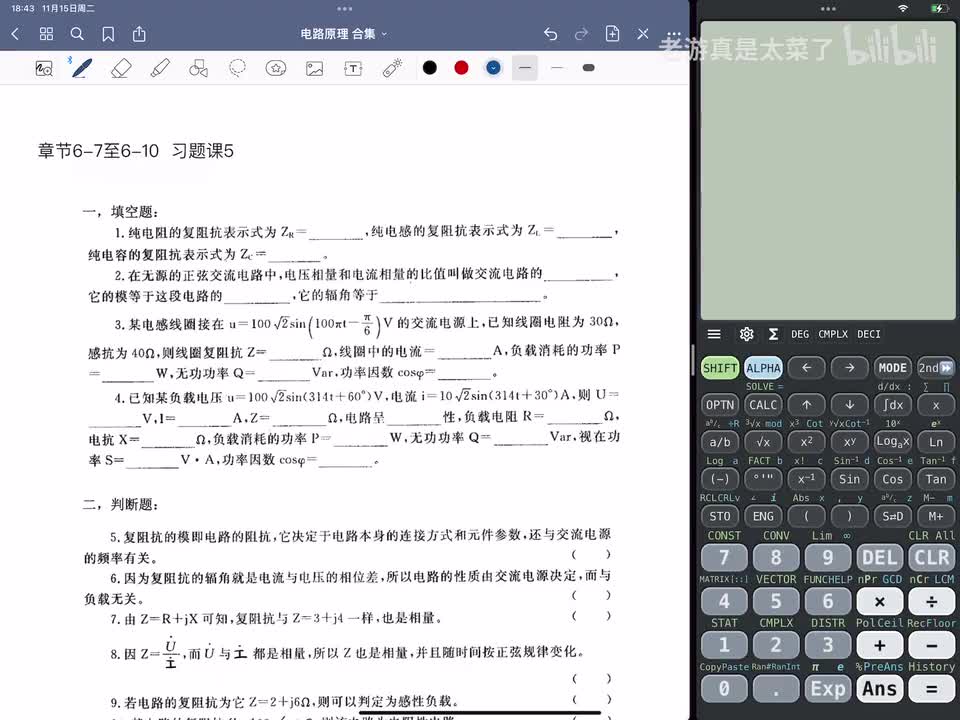Tap the ENG key
Image resolution: width=960 pixels, height=720 pixels.
pyautogui.click(x=763, y=516)
